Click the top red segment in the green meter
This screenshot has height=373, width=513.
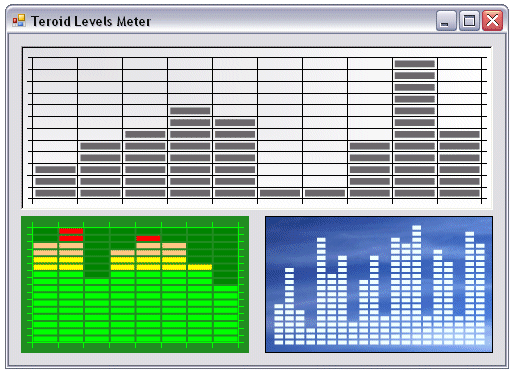pyautogui.click(x=71, y=231)
